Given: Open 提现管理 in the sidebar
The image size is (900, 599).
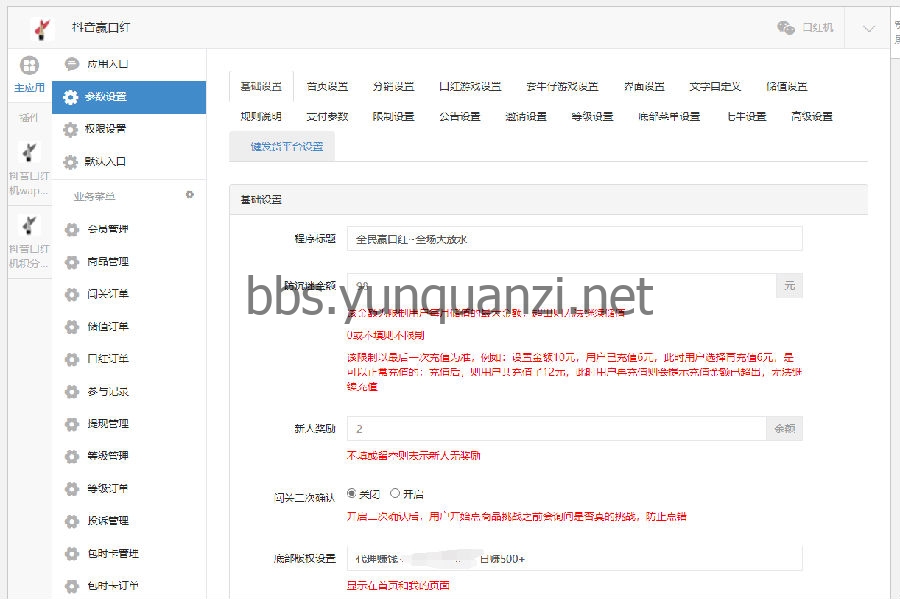Looking at the screenshot, I should click(x=108, y=424).
